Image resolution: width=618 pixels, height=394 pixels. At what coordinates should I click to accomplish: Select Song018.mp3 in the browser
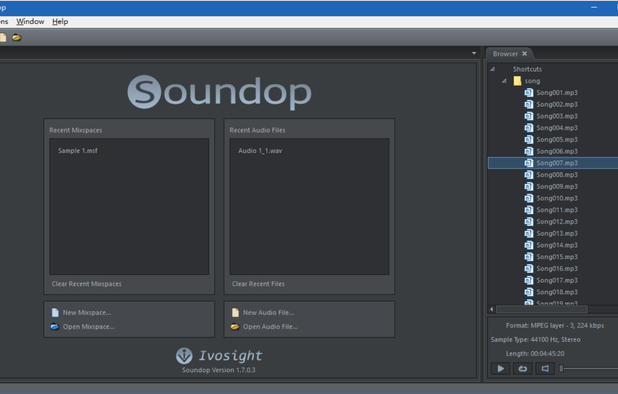tap(557, 292)
